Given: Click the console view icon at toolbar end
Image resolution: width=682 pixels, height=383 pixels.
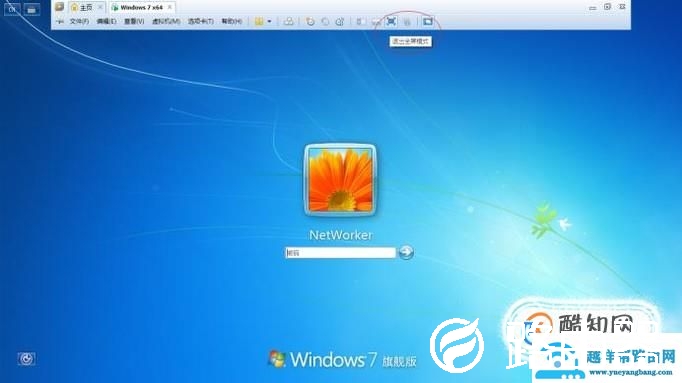Looking at the screenshot, I should [x=428, y=21].
